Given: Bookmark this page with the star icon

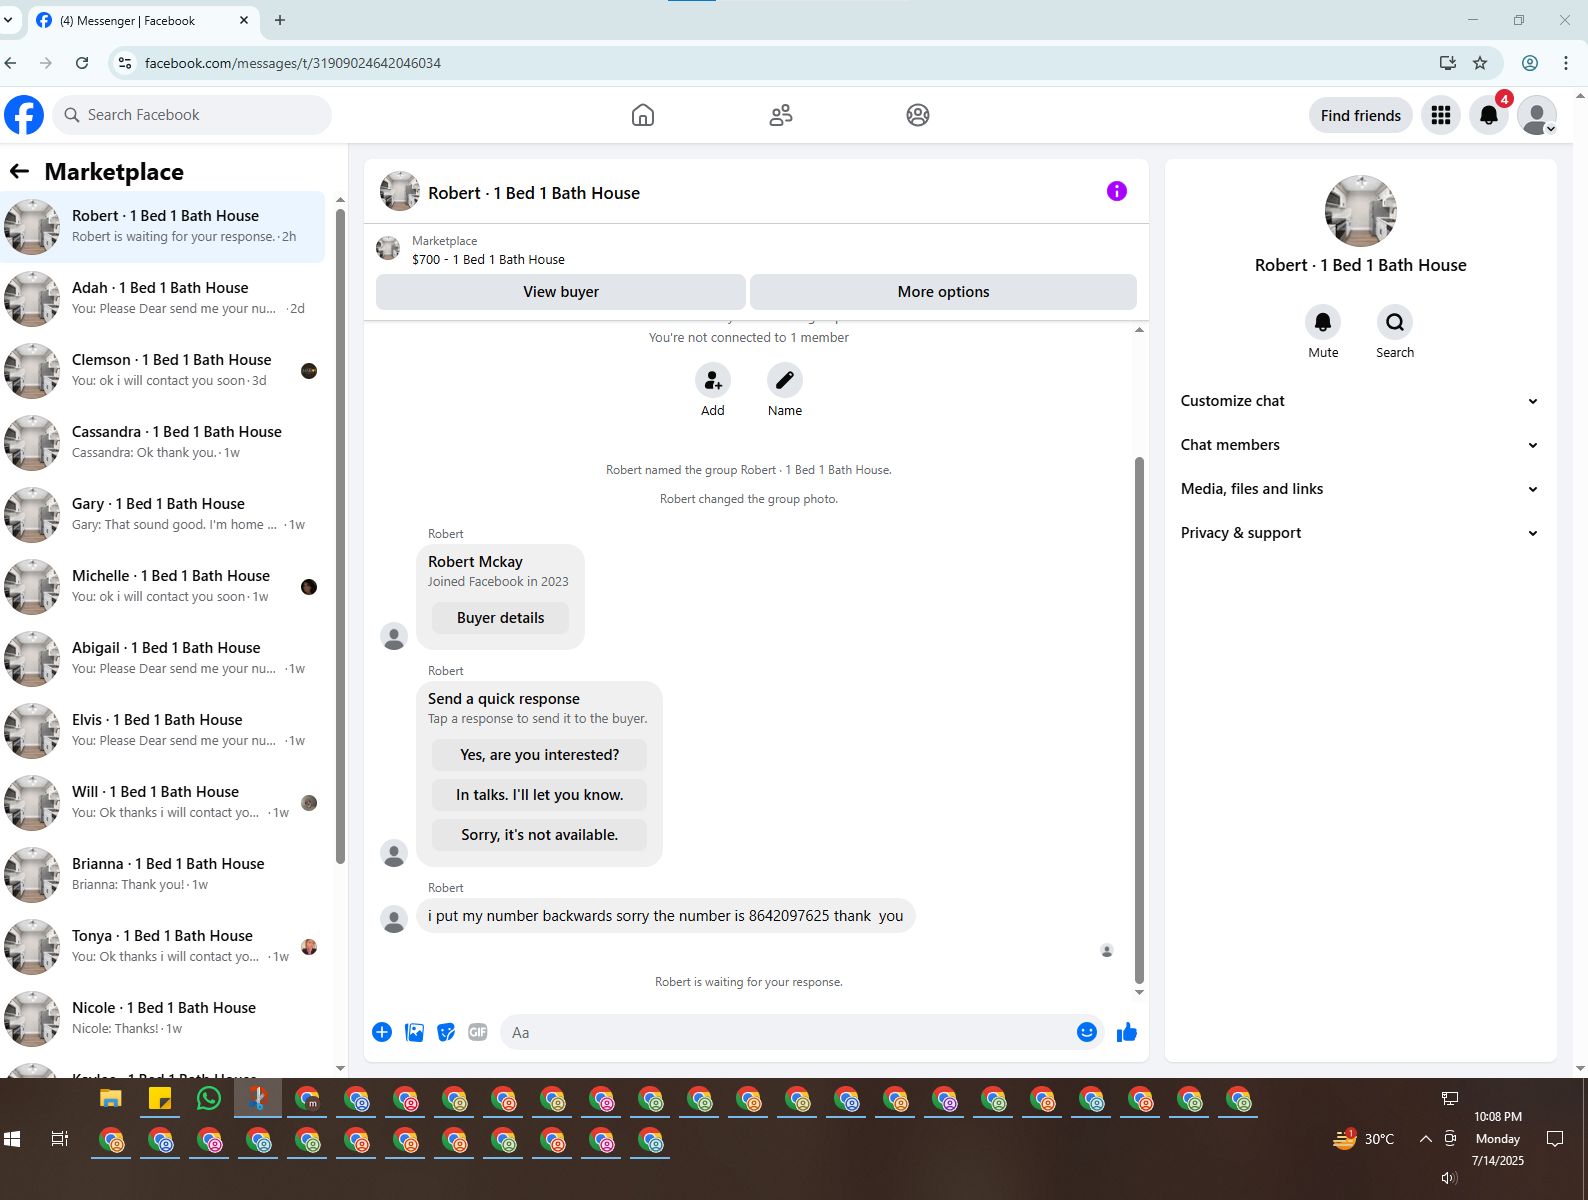Looking at the screenshot, I should pyautogui.click(x=1480, y=63).
